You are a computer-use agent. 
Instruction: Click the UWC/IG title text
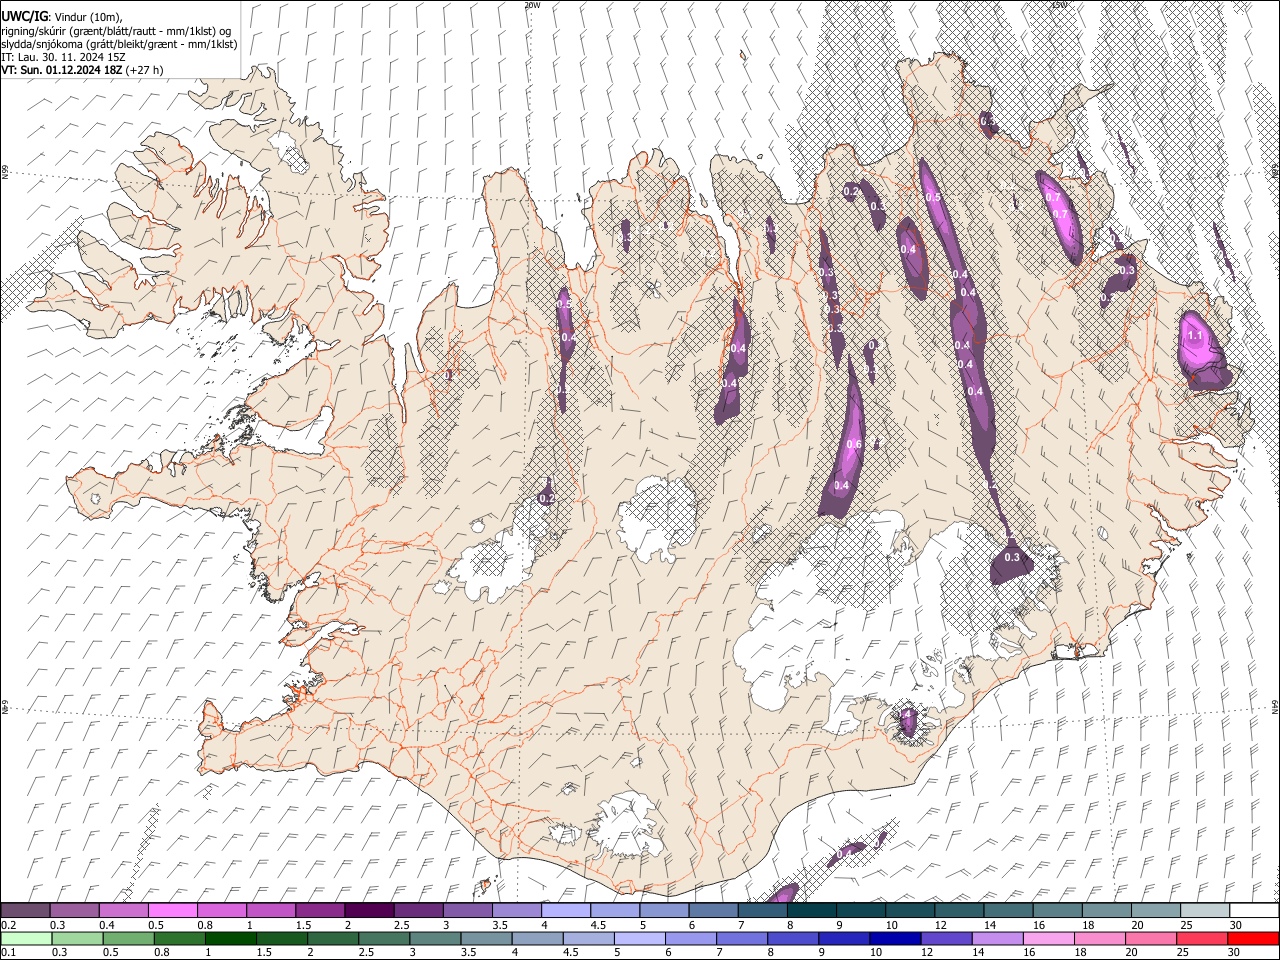click(24, 16)
